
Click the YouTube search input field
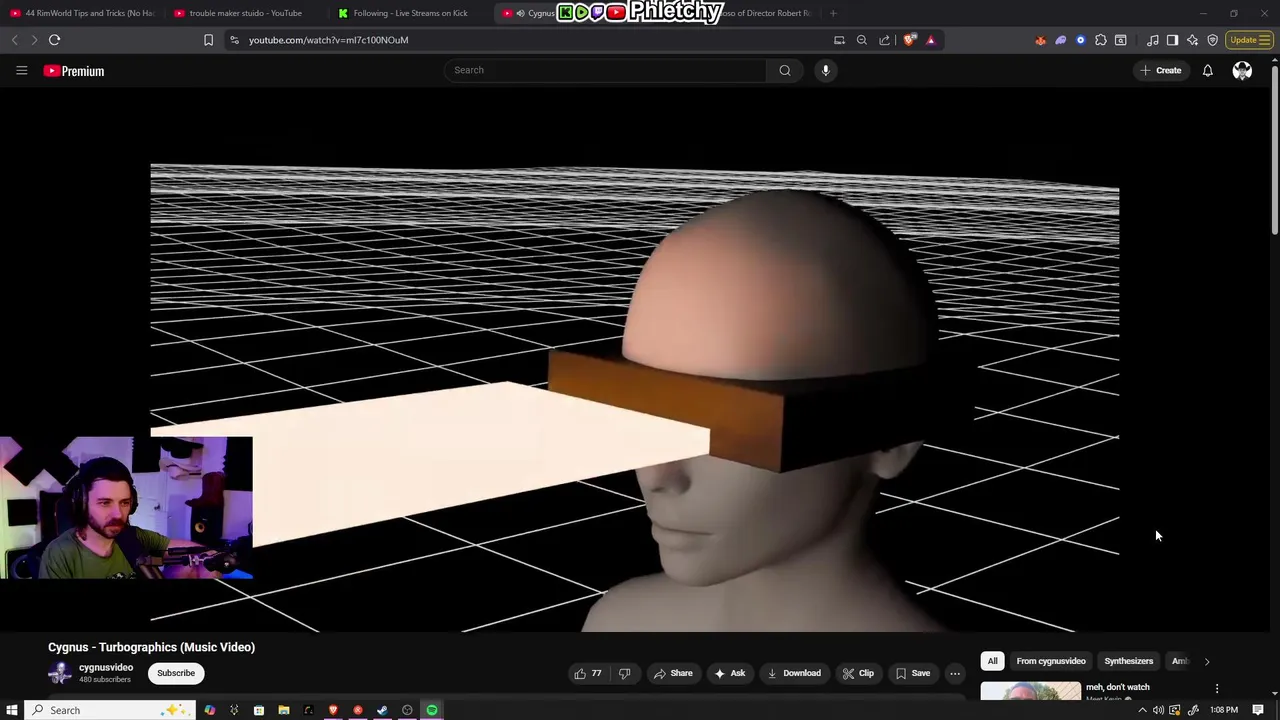605,70
